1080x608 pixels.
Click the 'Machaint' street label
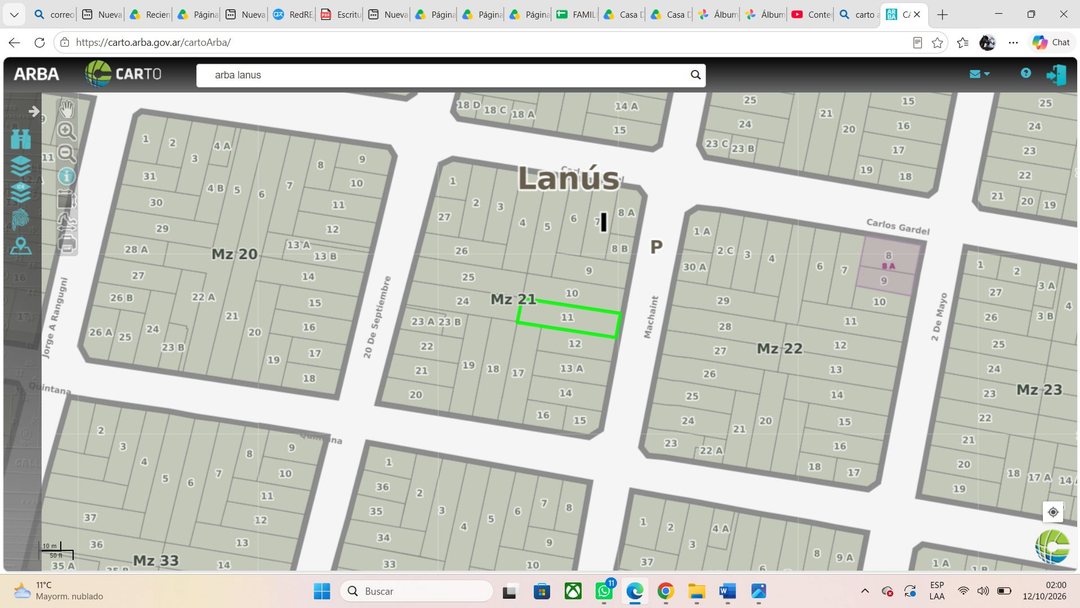(x=651, y=317)
